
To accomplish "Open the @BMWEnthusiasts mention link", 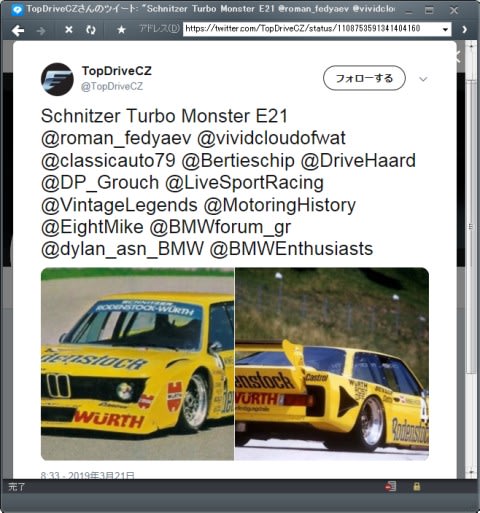I will click(291, 249).
